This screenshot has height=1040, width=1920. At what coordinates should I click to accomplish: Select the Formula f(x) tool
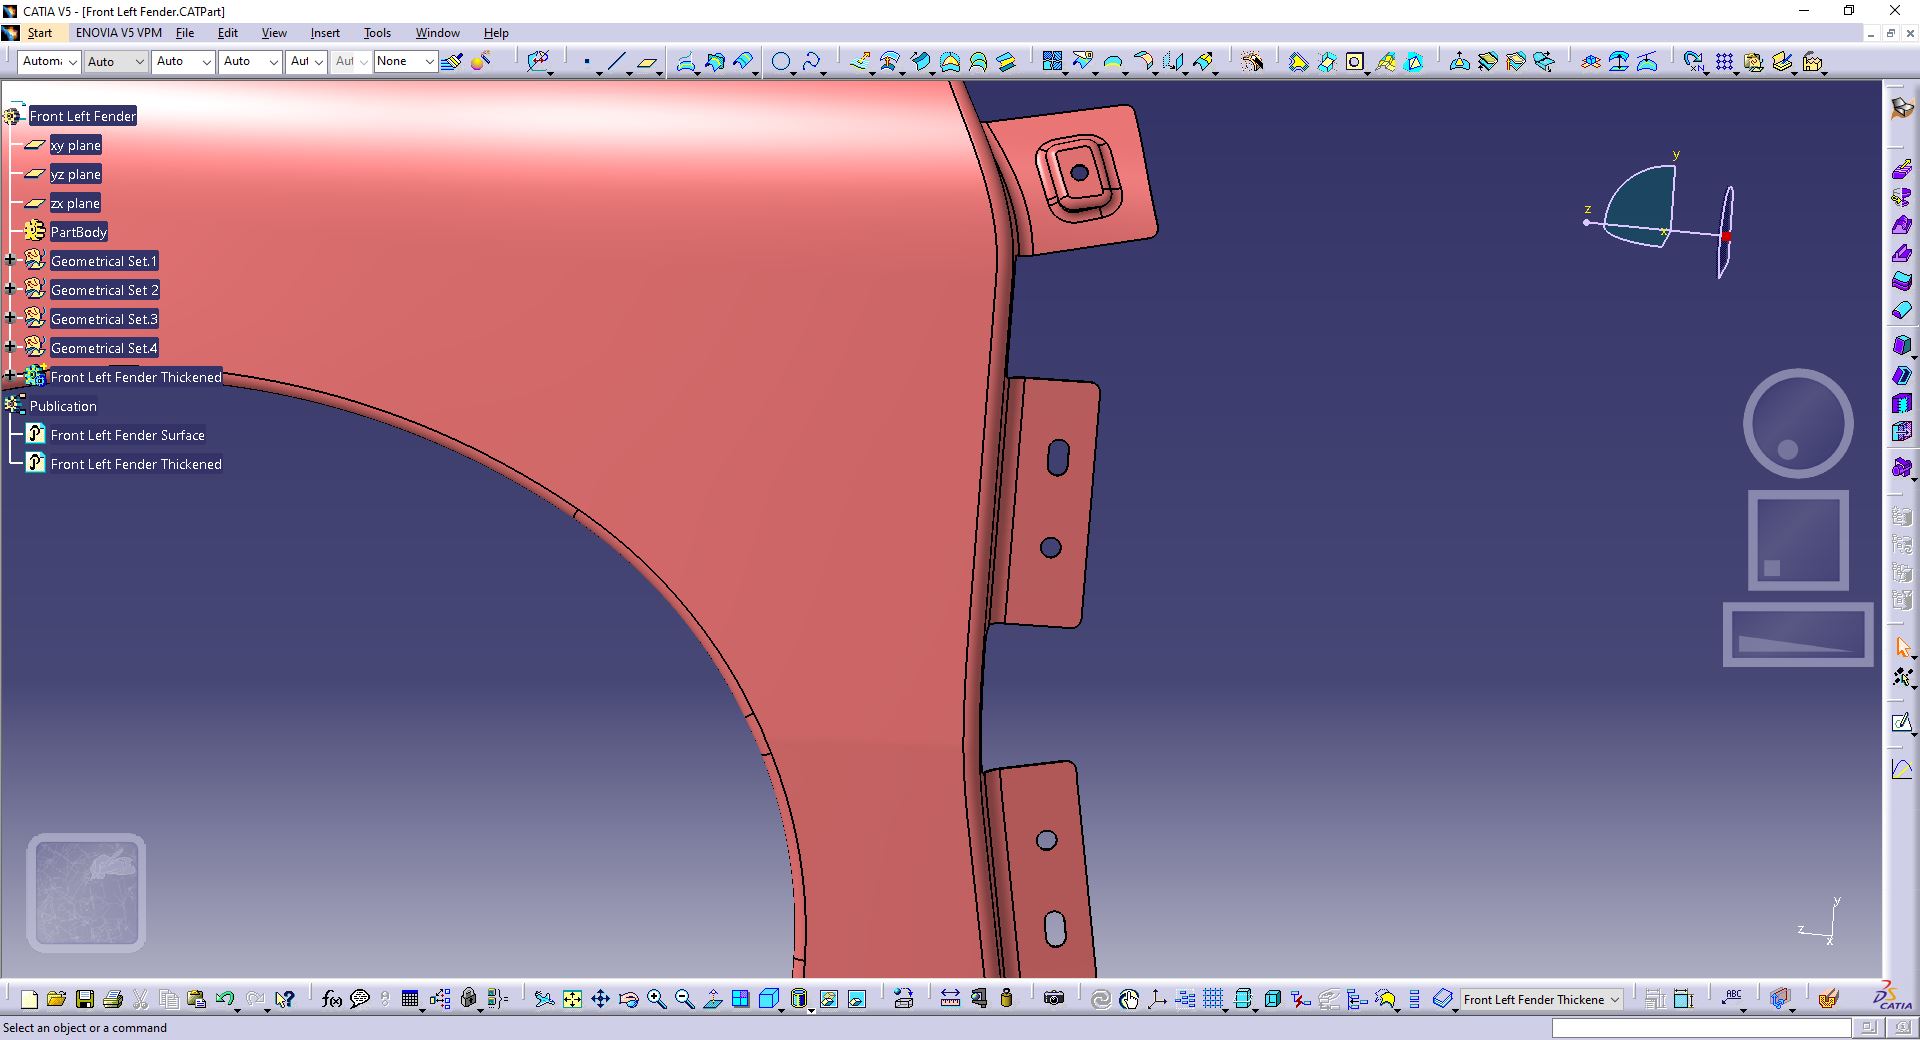tap(332, 999)
